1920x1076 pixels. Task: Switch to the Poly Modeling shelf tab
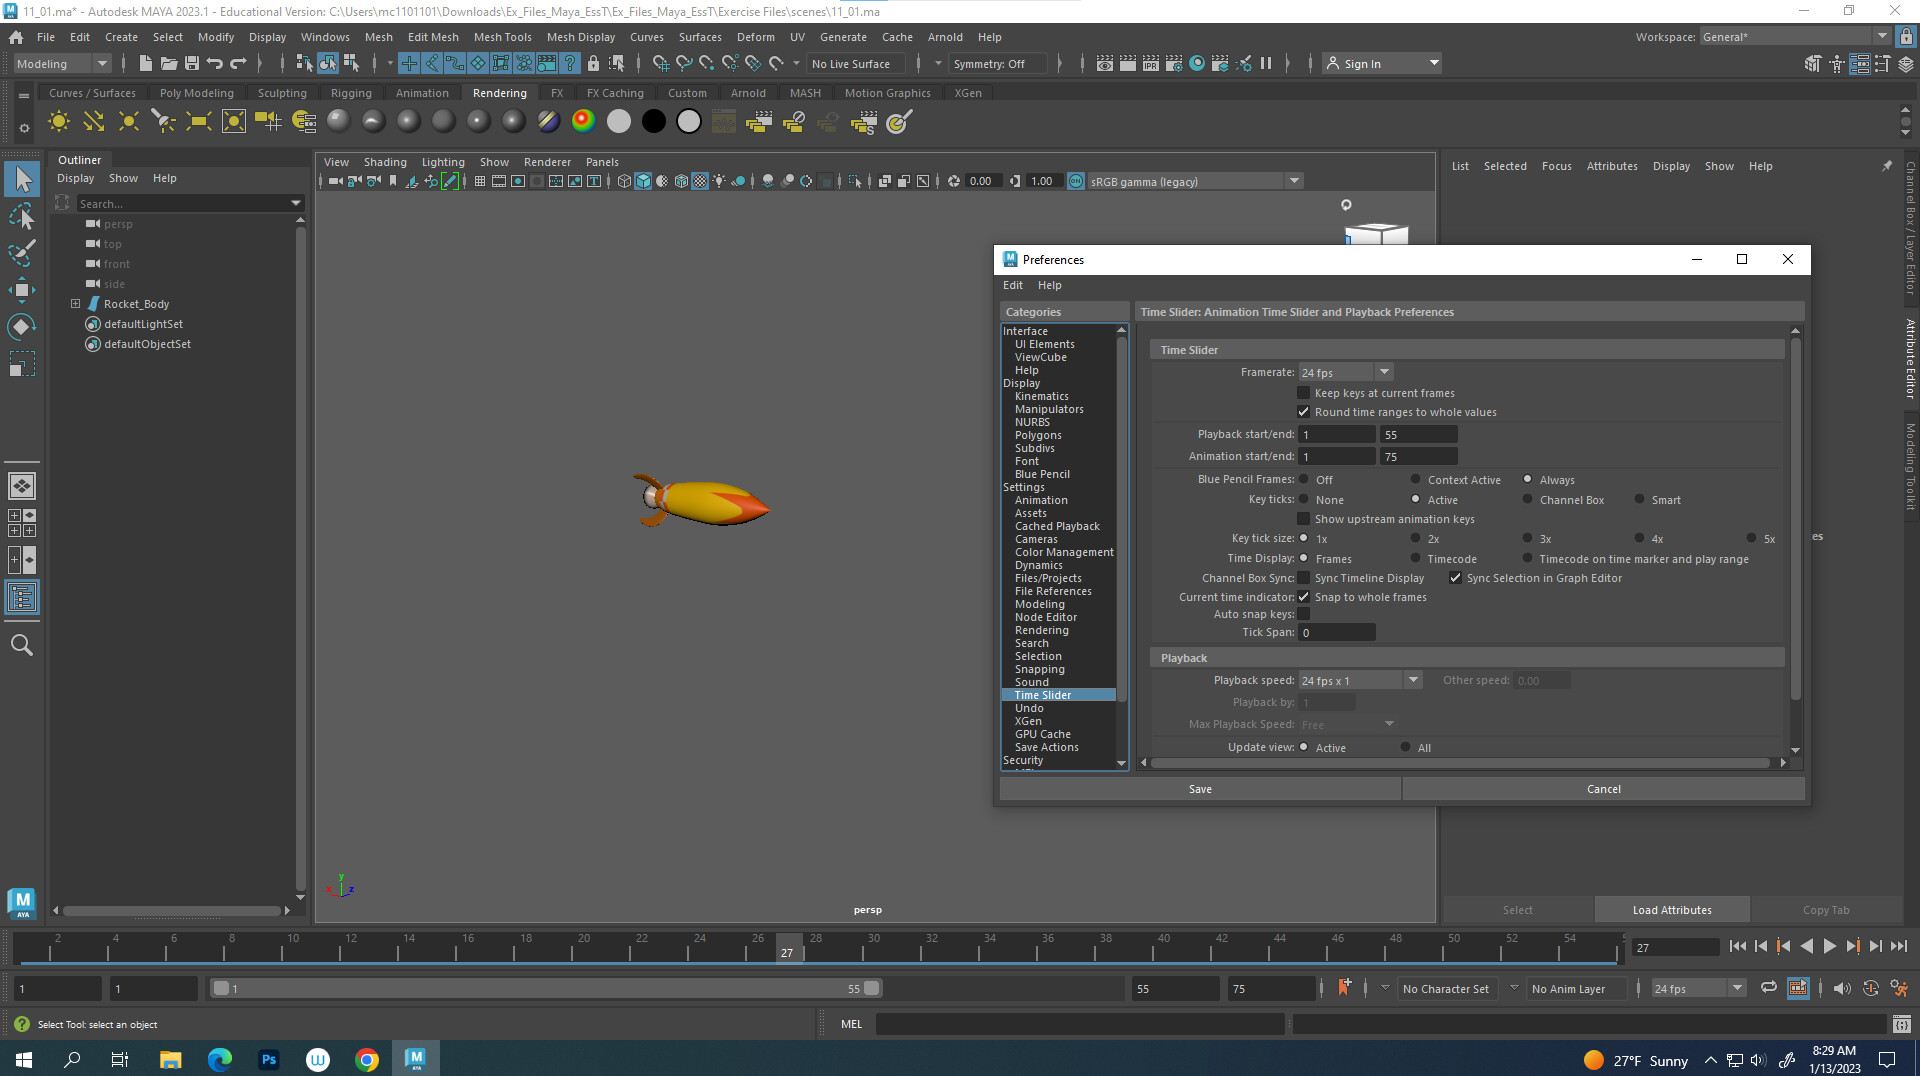click(x=197, y=92)
